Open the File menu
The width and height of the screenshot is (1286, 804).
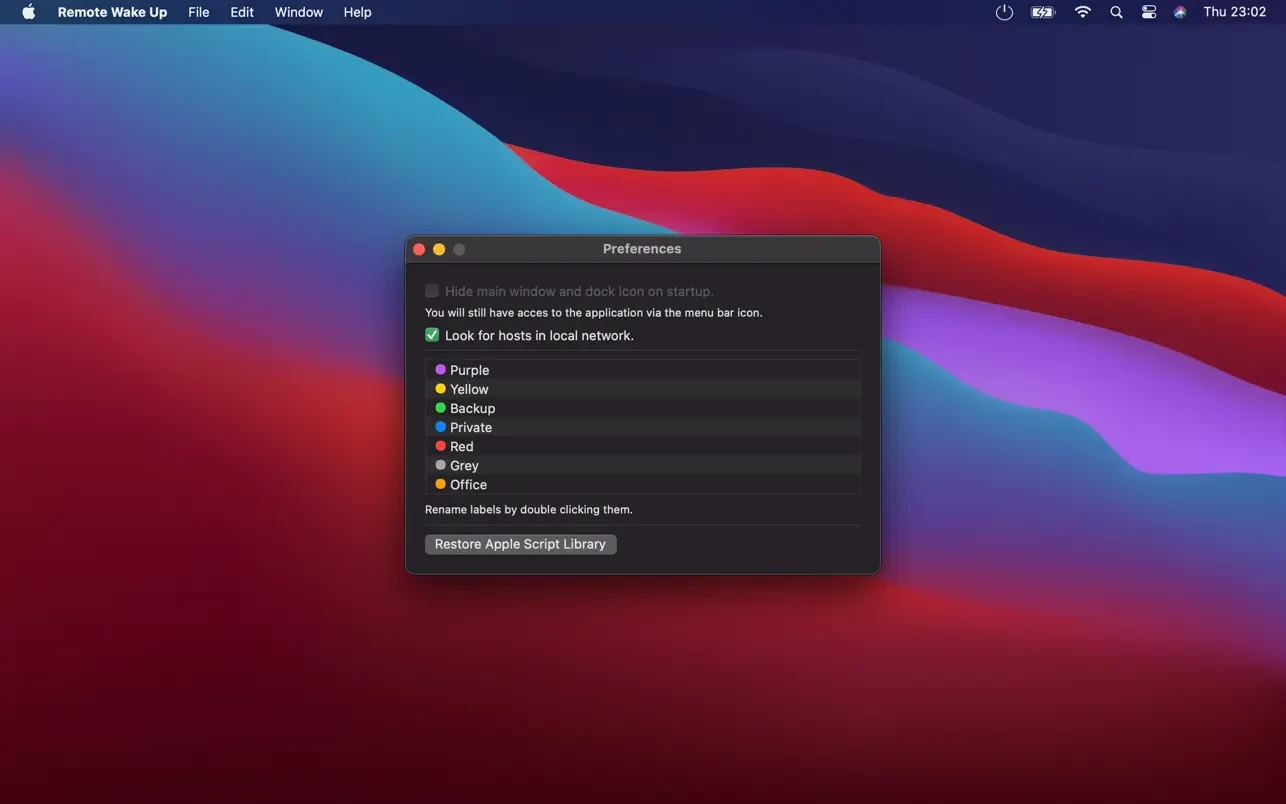(199, 12)
